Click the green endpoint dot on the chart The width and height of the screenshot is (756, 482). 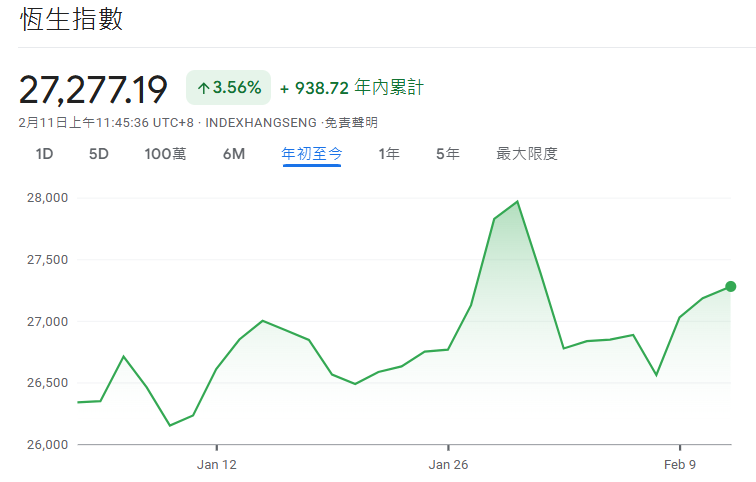730,287
